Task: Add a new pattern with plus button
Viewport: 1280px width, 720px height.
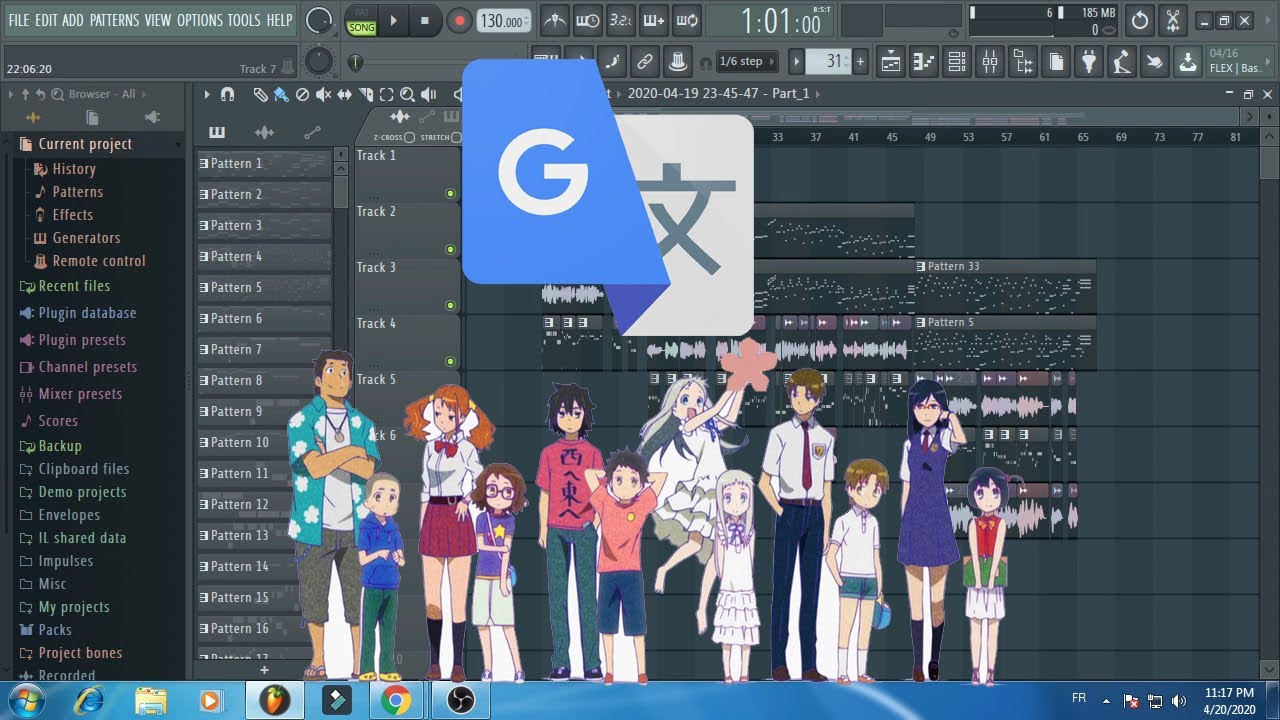Action: 264,670
